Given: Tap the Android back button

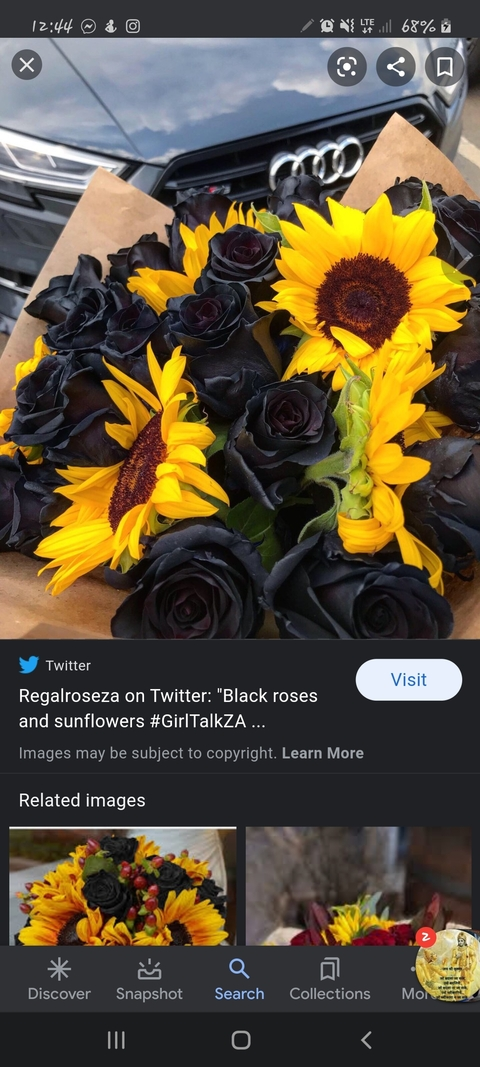Looking at the screenshot, I should (x=366, y=1039).
